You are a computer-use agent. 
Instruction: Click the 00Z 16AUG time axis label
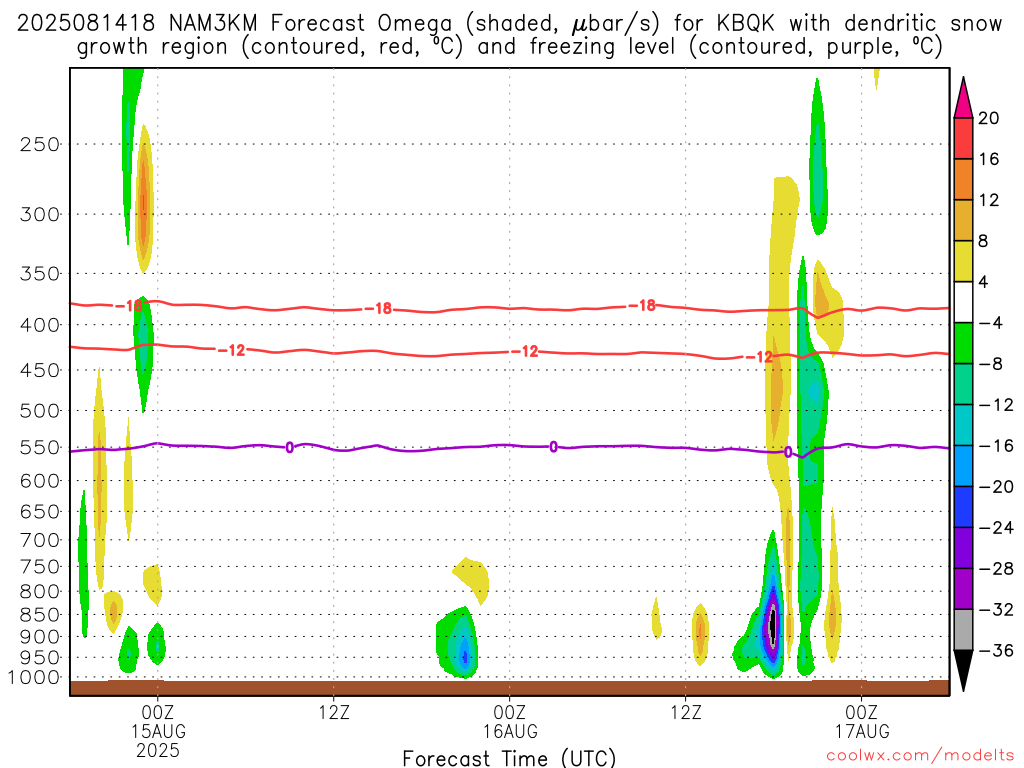tap(510, 722)
